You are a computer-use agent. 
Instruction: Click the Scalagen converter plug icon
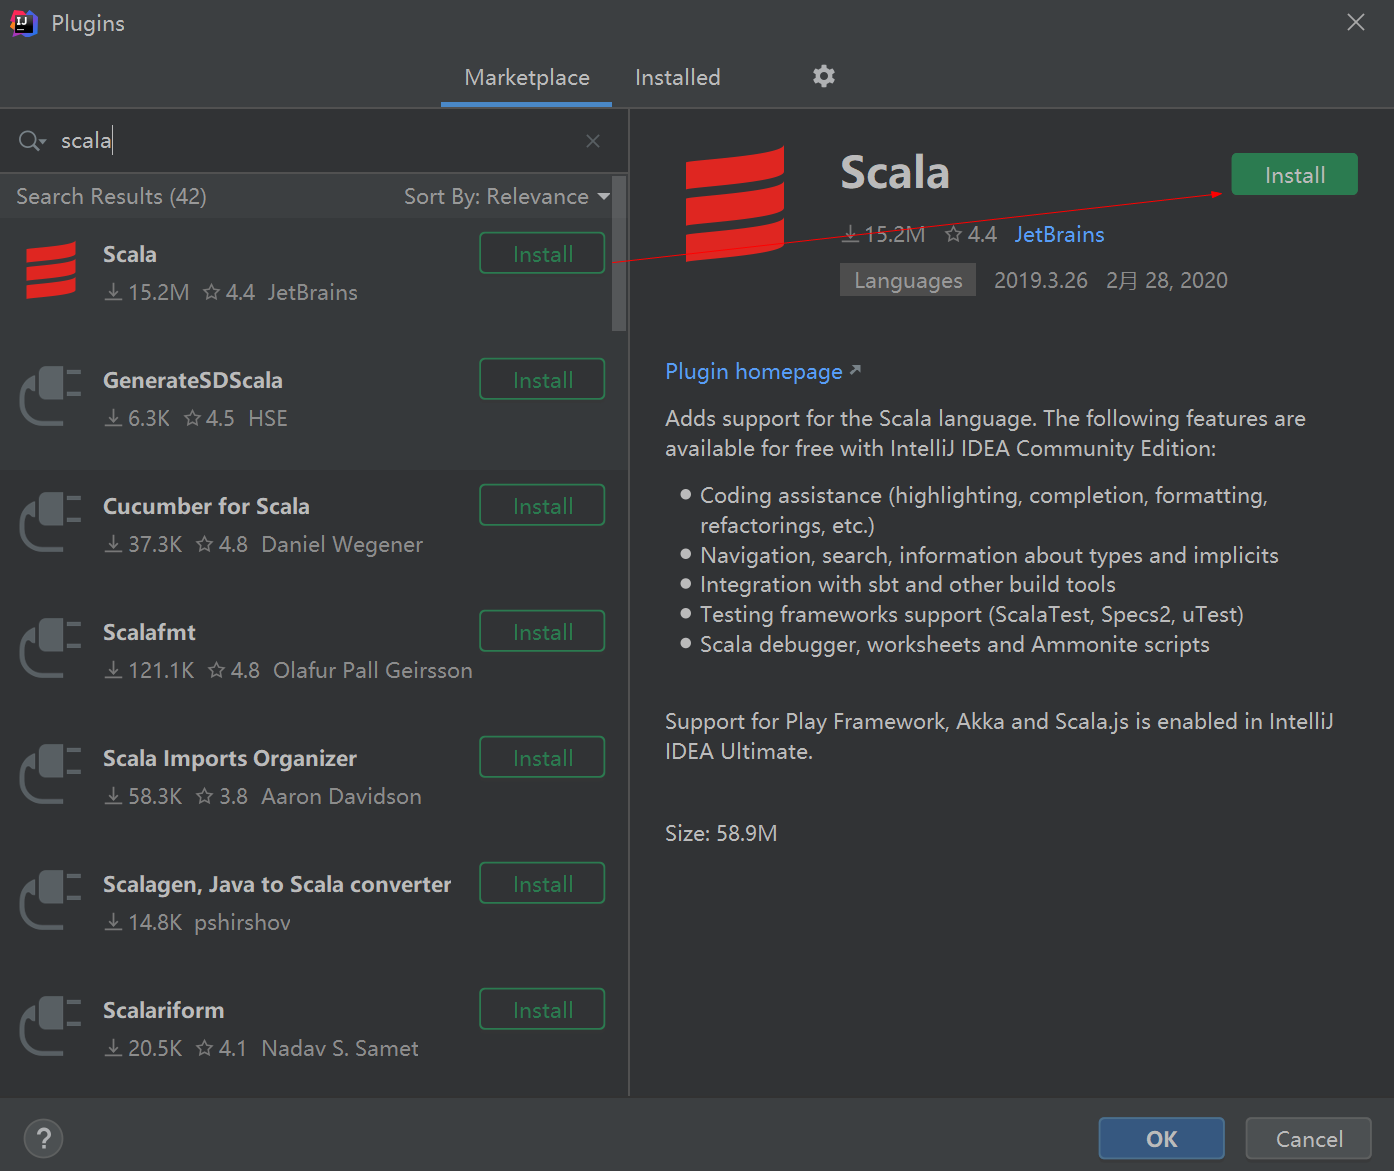tap(51, 900)
